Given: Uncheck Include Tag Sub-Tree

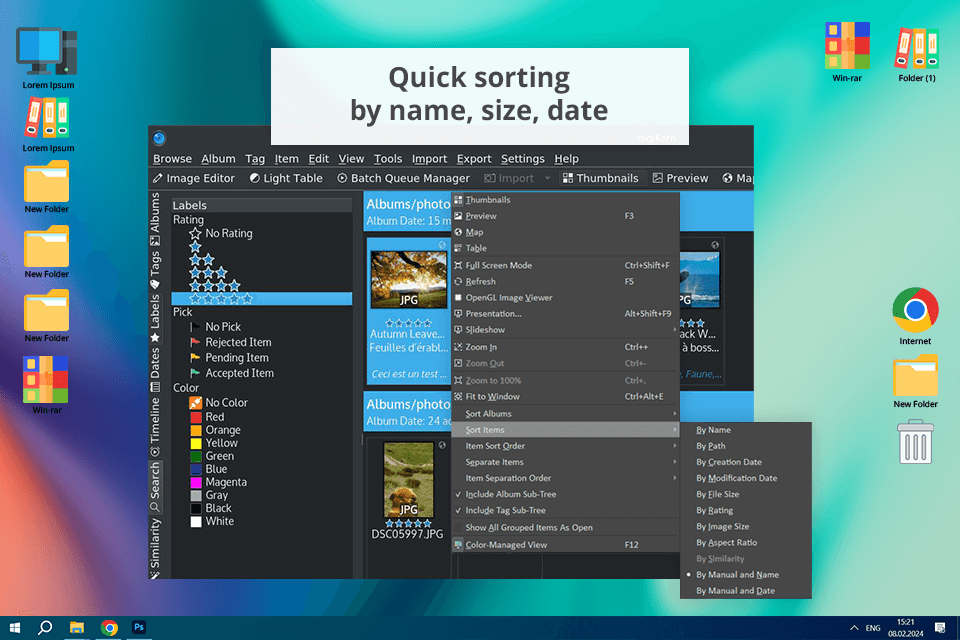Looking at the screenshot, I should point(565,510).
